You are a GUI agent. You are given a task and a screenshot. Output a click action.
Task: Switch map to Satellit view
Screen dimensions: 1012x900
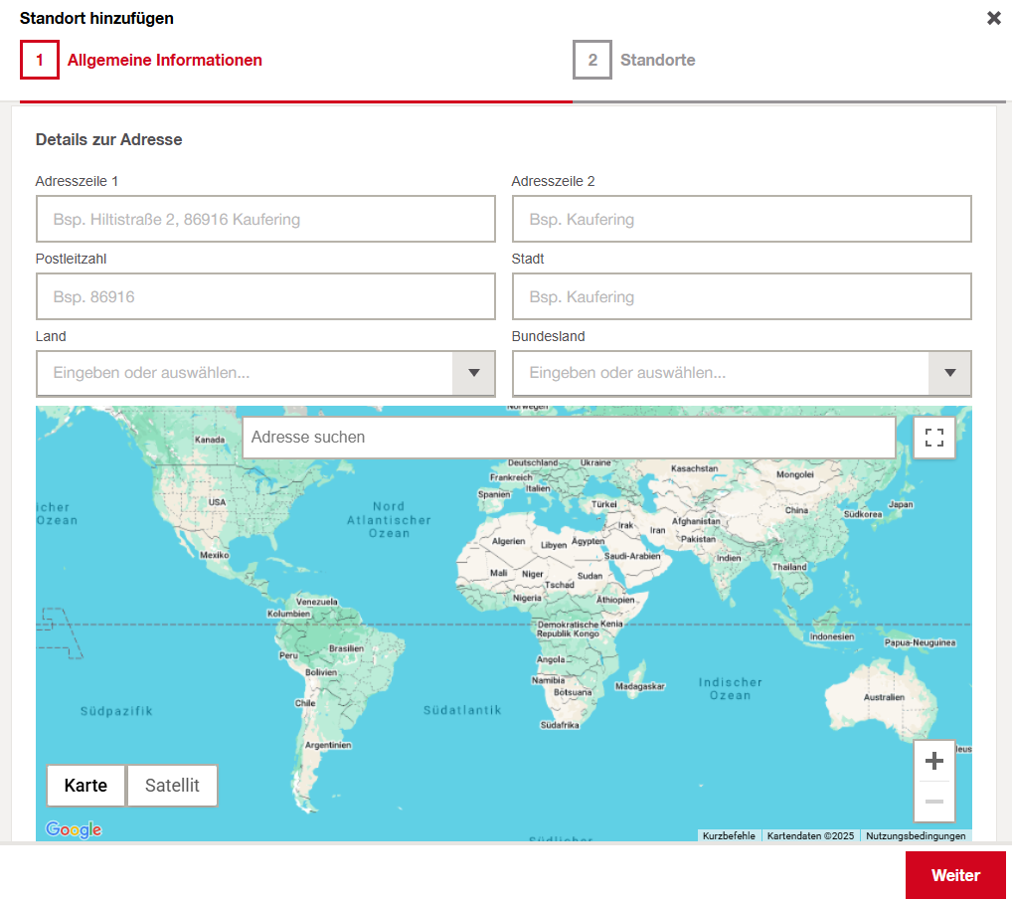[172, 785]
